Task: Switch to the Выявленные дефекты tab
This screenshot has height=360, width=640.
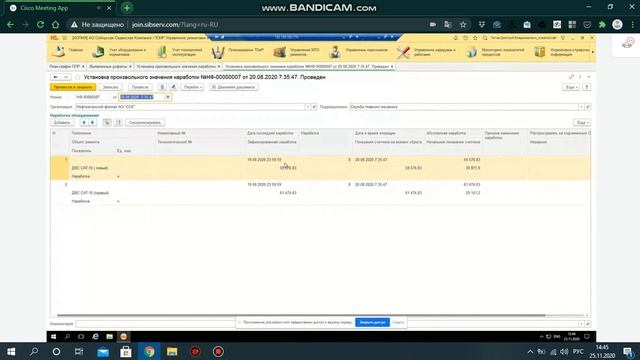Action: (108, 67)
